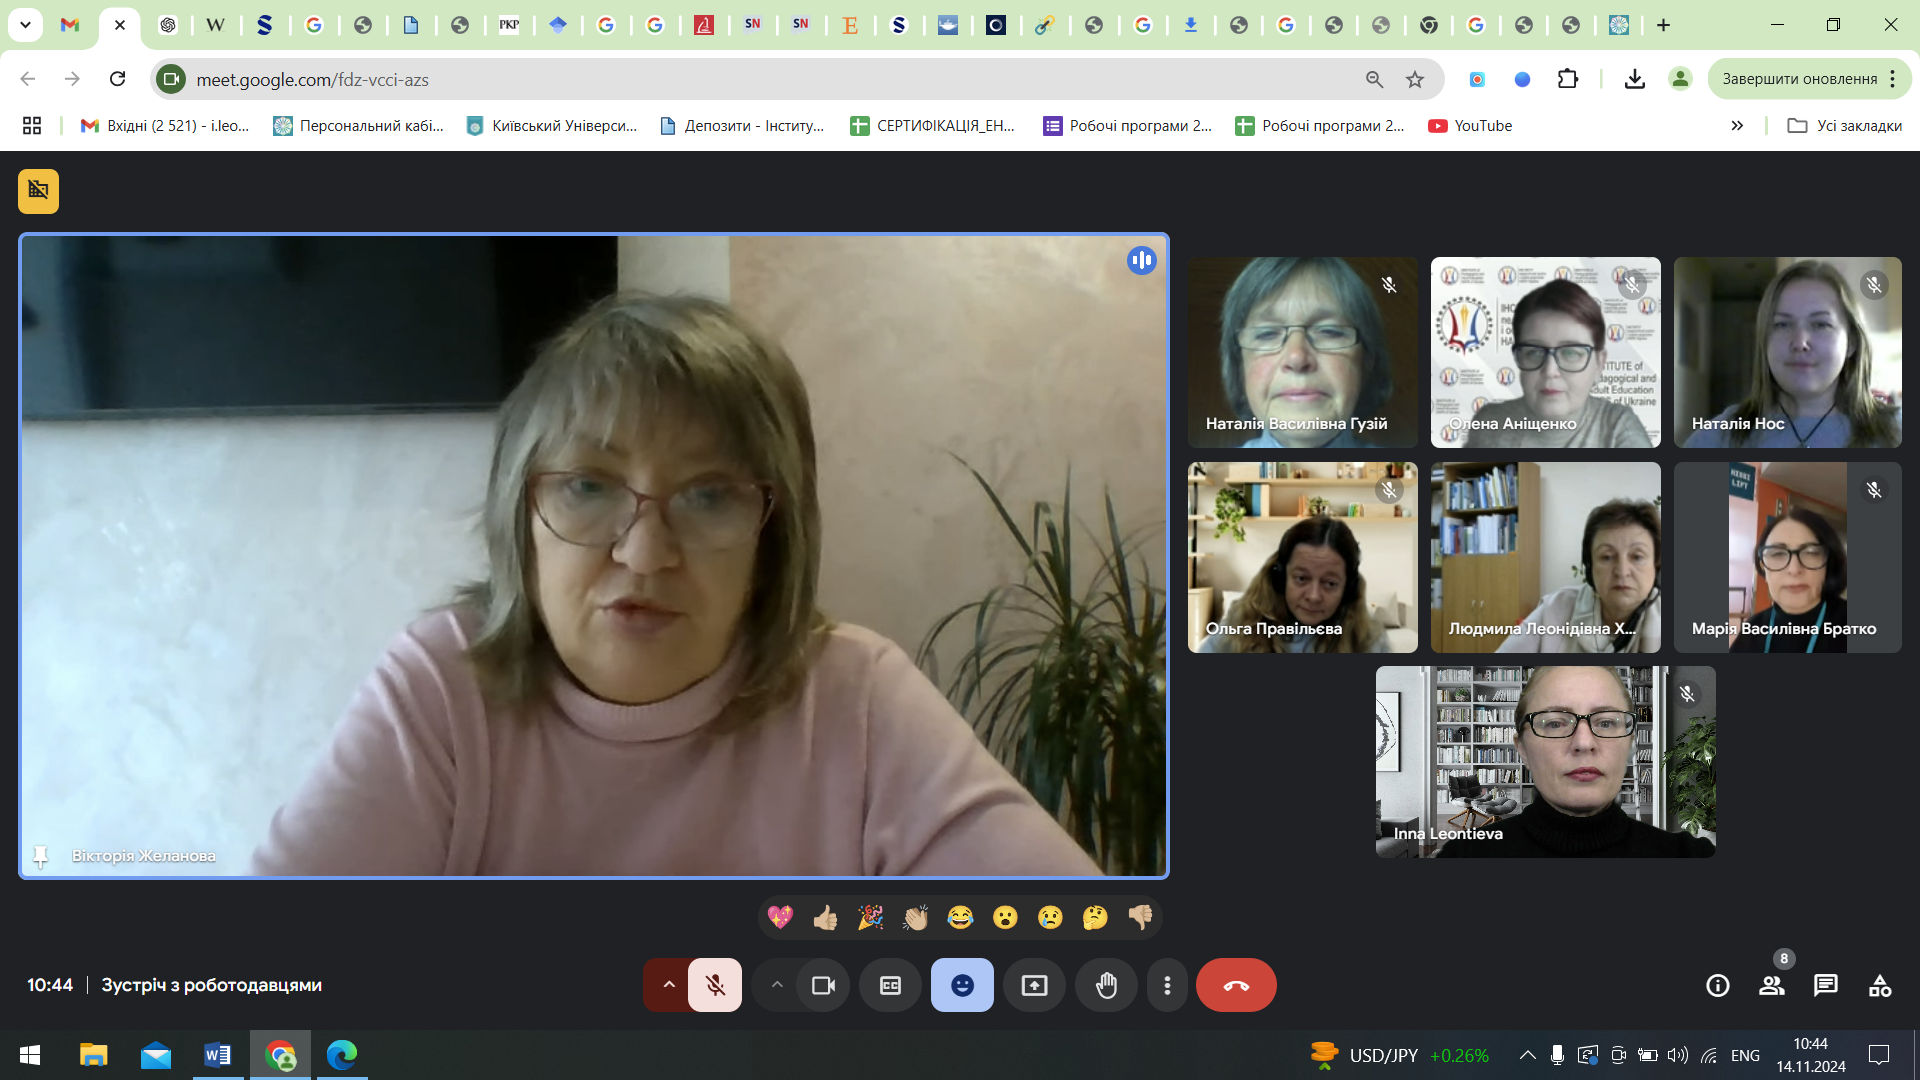Open meeting details info icon
Screen dimensions: 1920x1080
(x=1718, y=986)
